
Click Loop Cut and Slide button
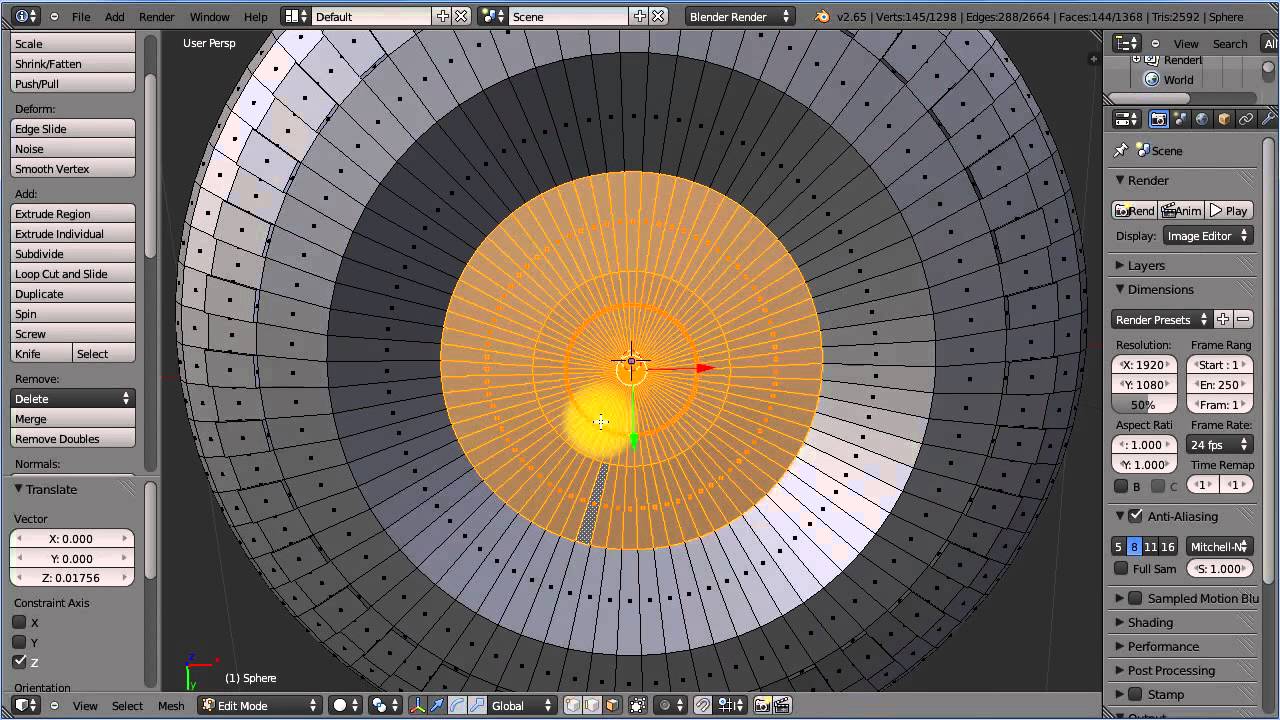click(x=72, y=273)
